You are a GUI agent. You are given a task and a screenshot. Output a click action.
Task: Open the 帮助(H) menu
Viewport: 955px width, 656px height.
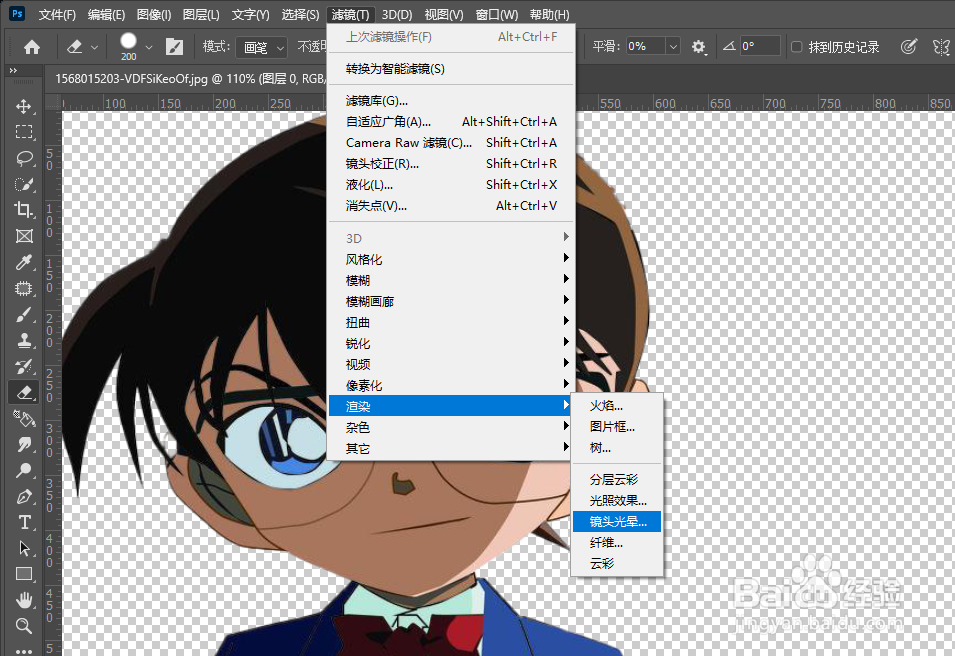[549, 15]
